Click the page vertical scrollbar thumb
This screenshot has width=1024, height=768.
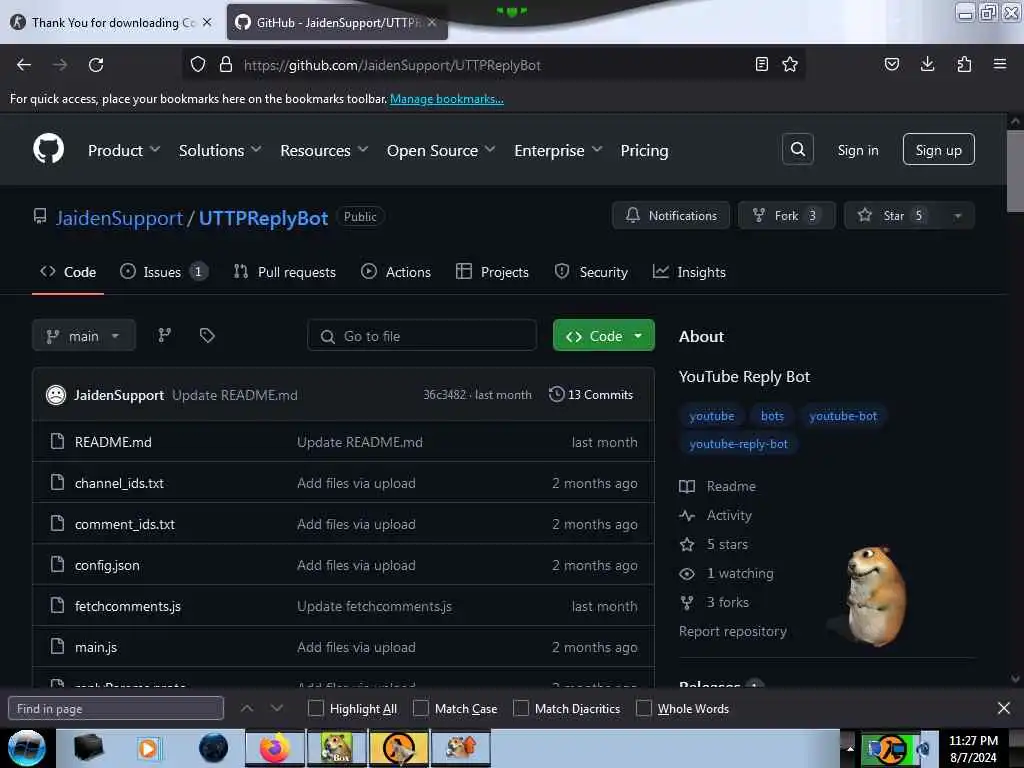pyautogui.click(x=1015, y=171)
